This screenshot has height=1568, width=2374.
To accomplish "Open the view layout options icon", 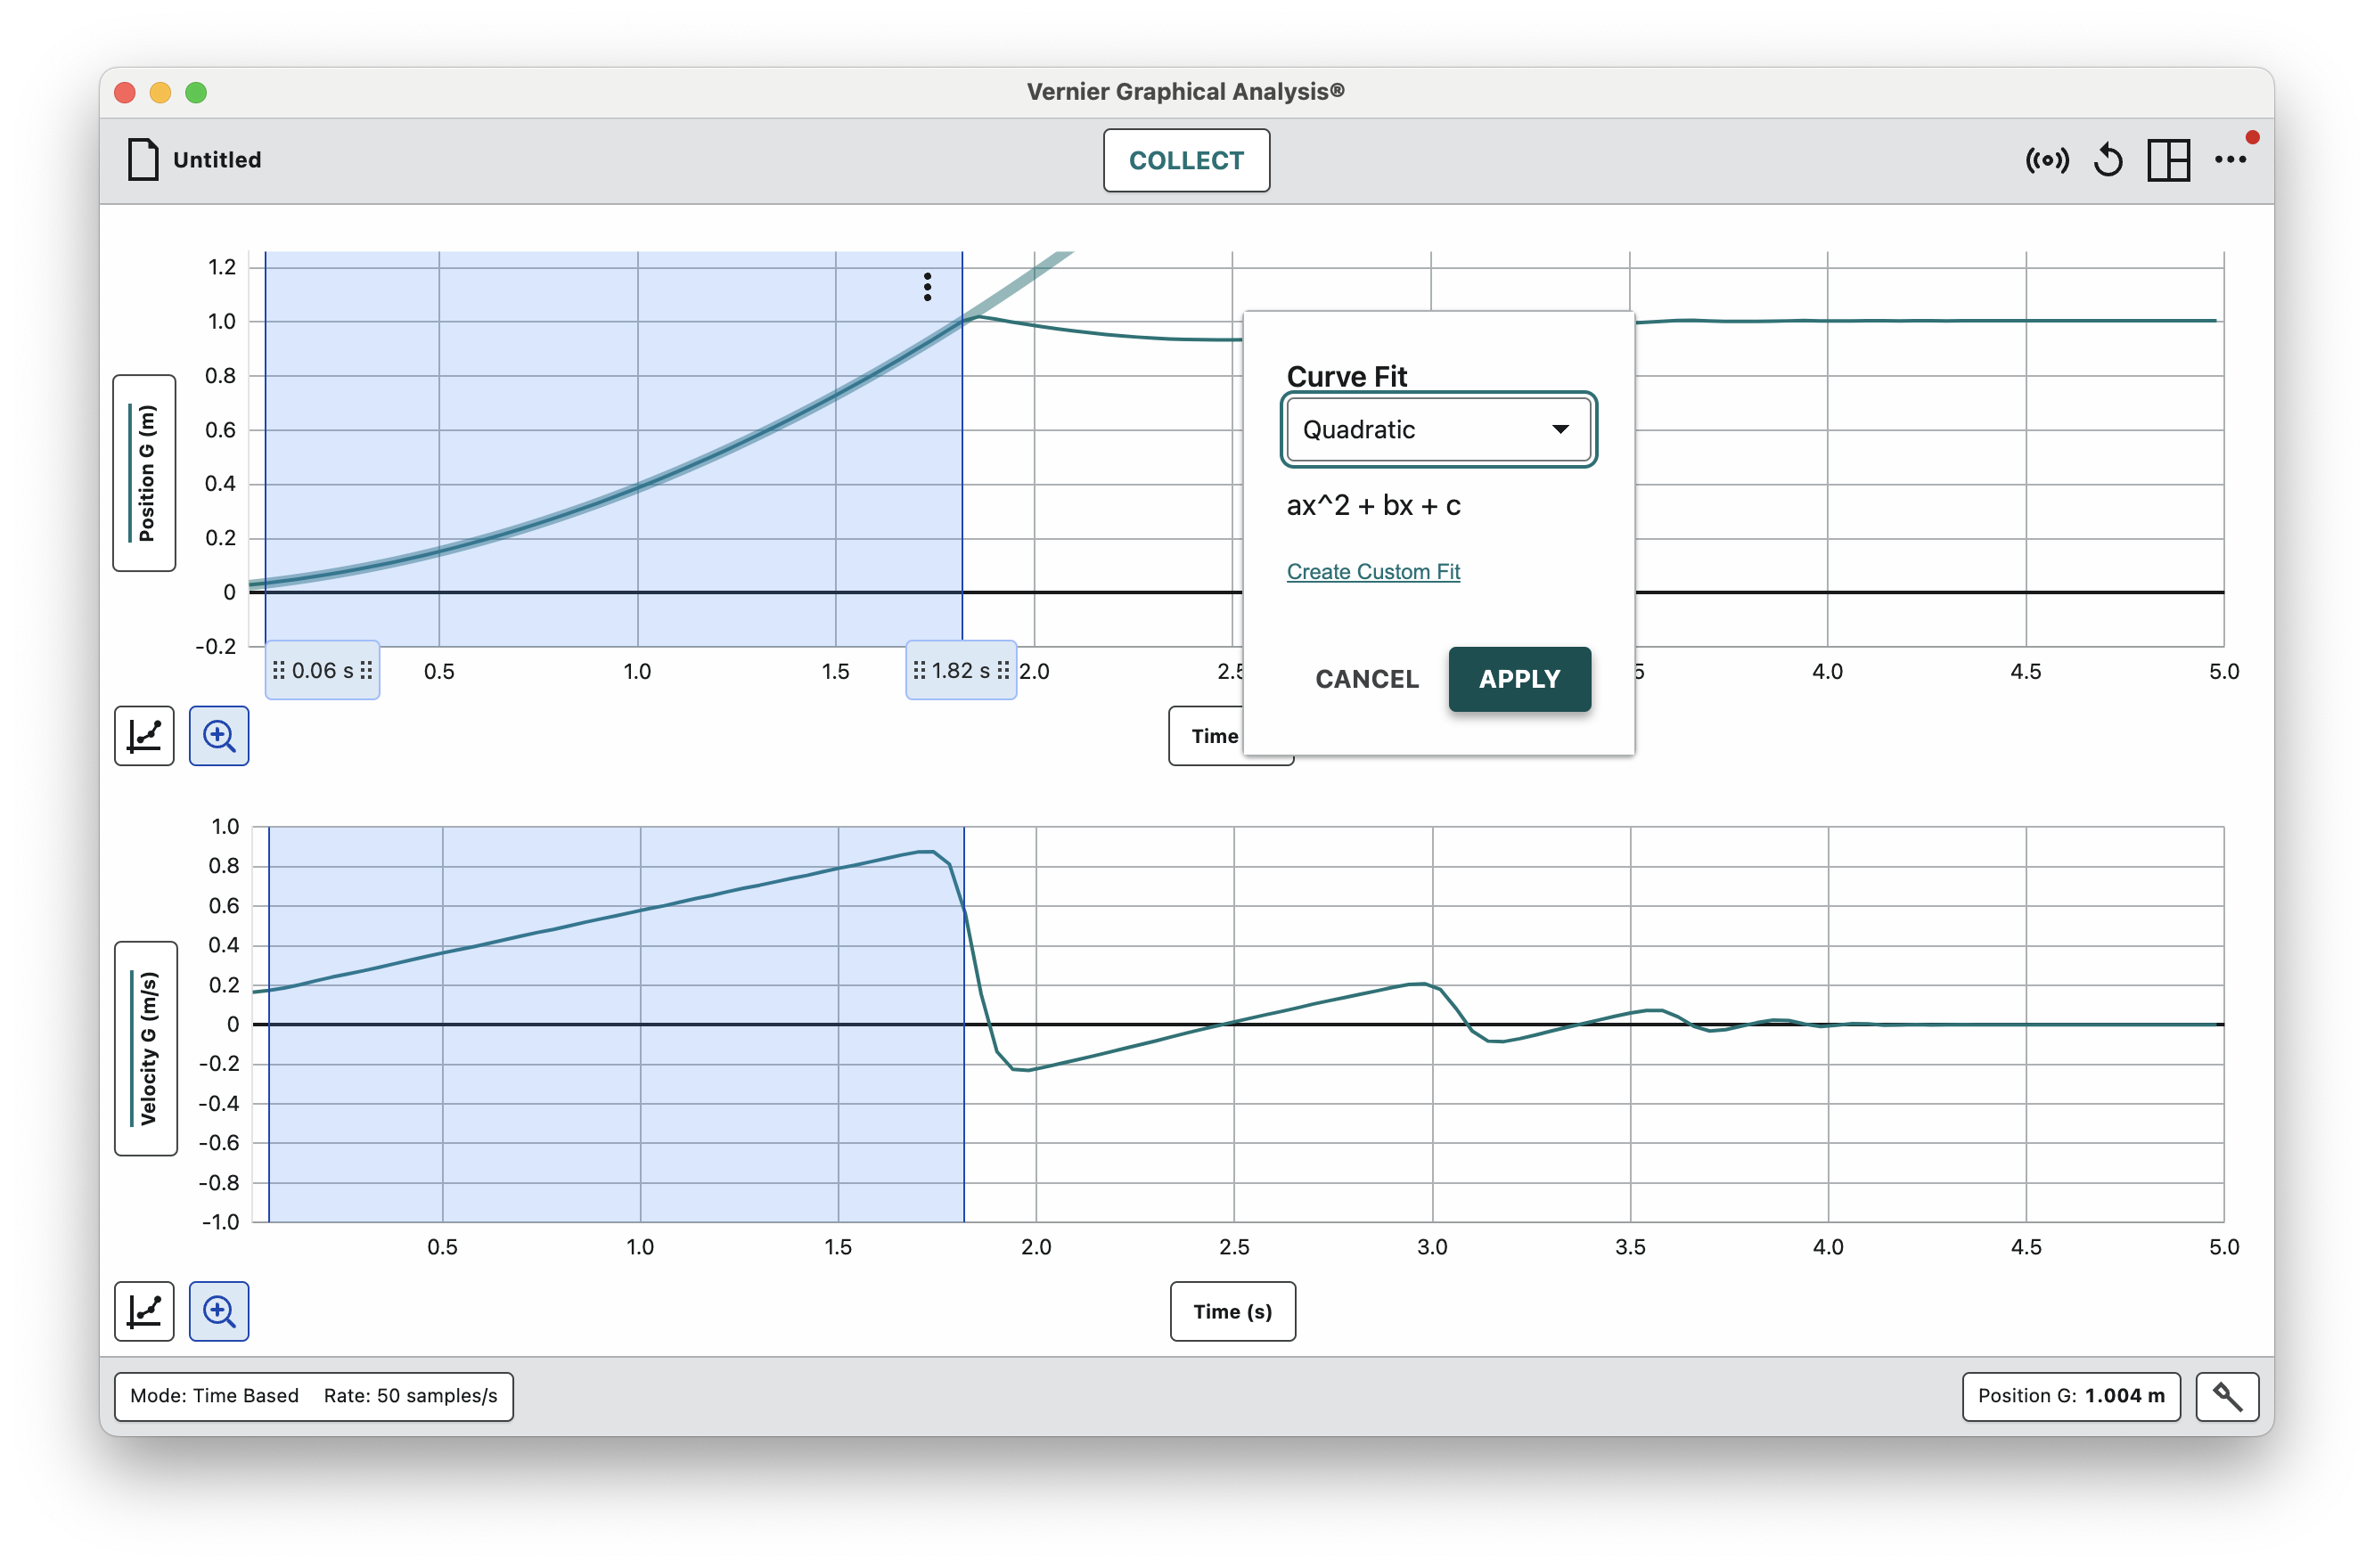I will click(x=2168, y=160).
